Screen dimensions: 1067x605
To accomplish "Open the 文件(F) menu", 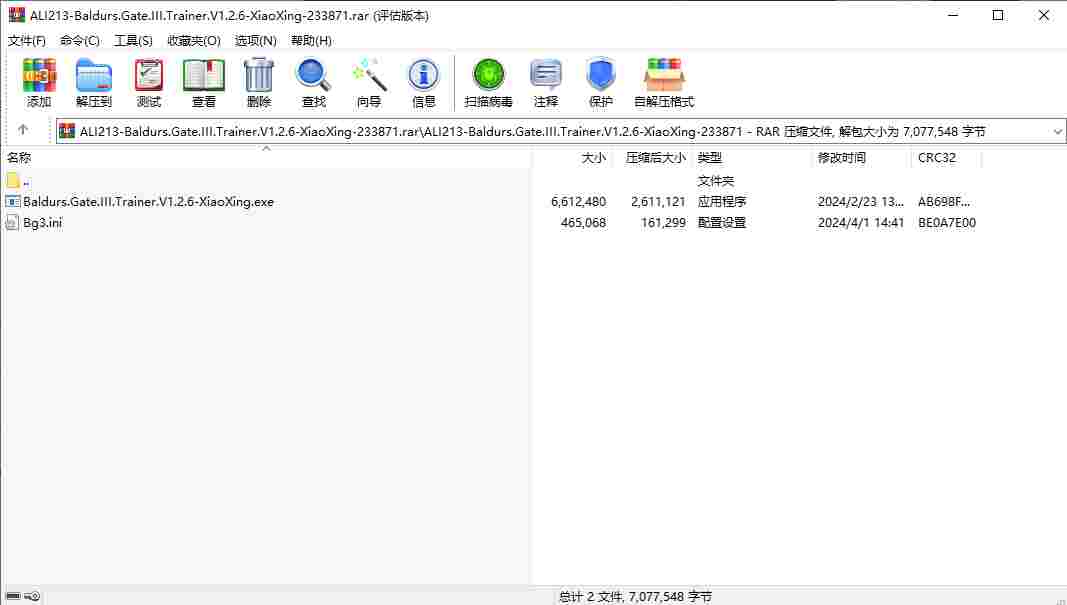I will [27, 41].
